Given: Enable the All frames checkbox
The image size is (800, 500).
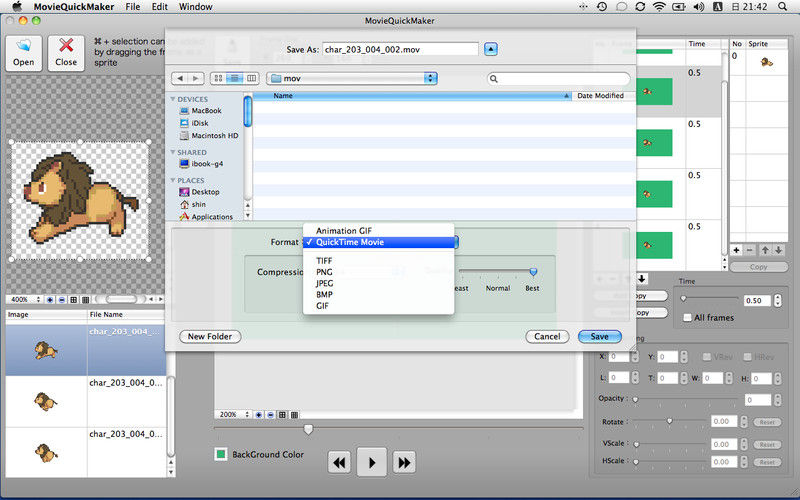Looking at the screenshot, I should 687,317.
